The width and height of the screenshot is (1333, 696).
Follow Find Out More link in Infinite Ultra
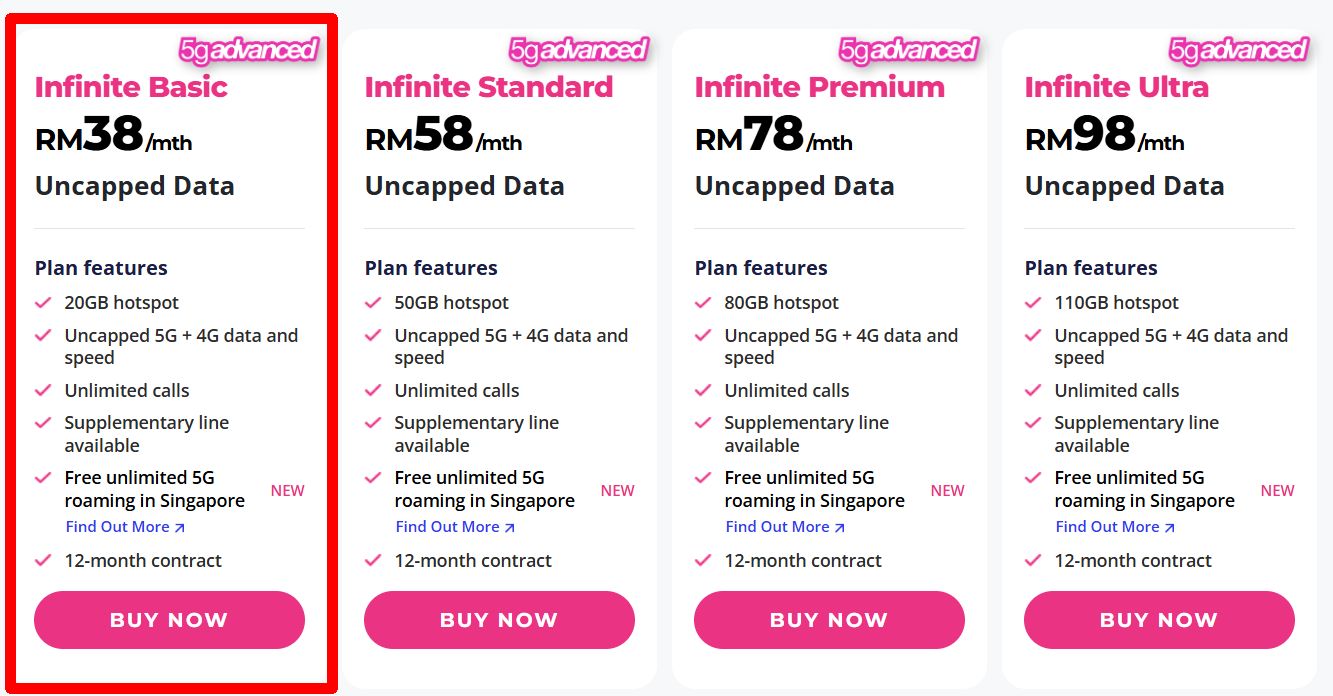(1115, 527)
